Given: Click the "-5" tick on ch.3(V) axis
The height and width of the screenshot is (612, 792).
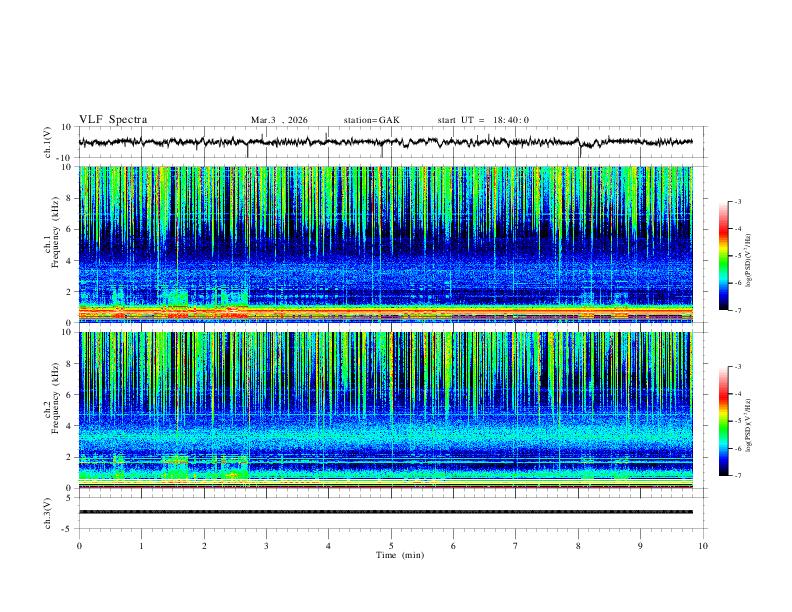Looking at the screenshot, I should pos(68,529).
